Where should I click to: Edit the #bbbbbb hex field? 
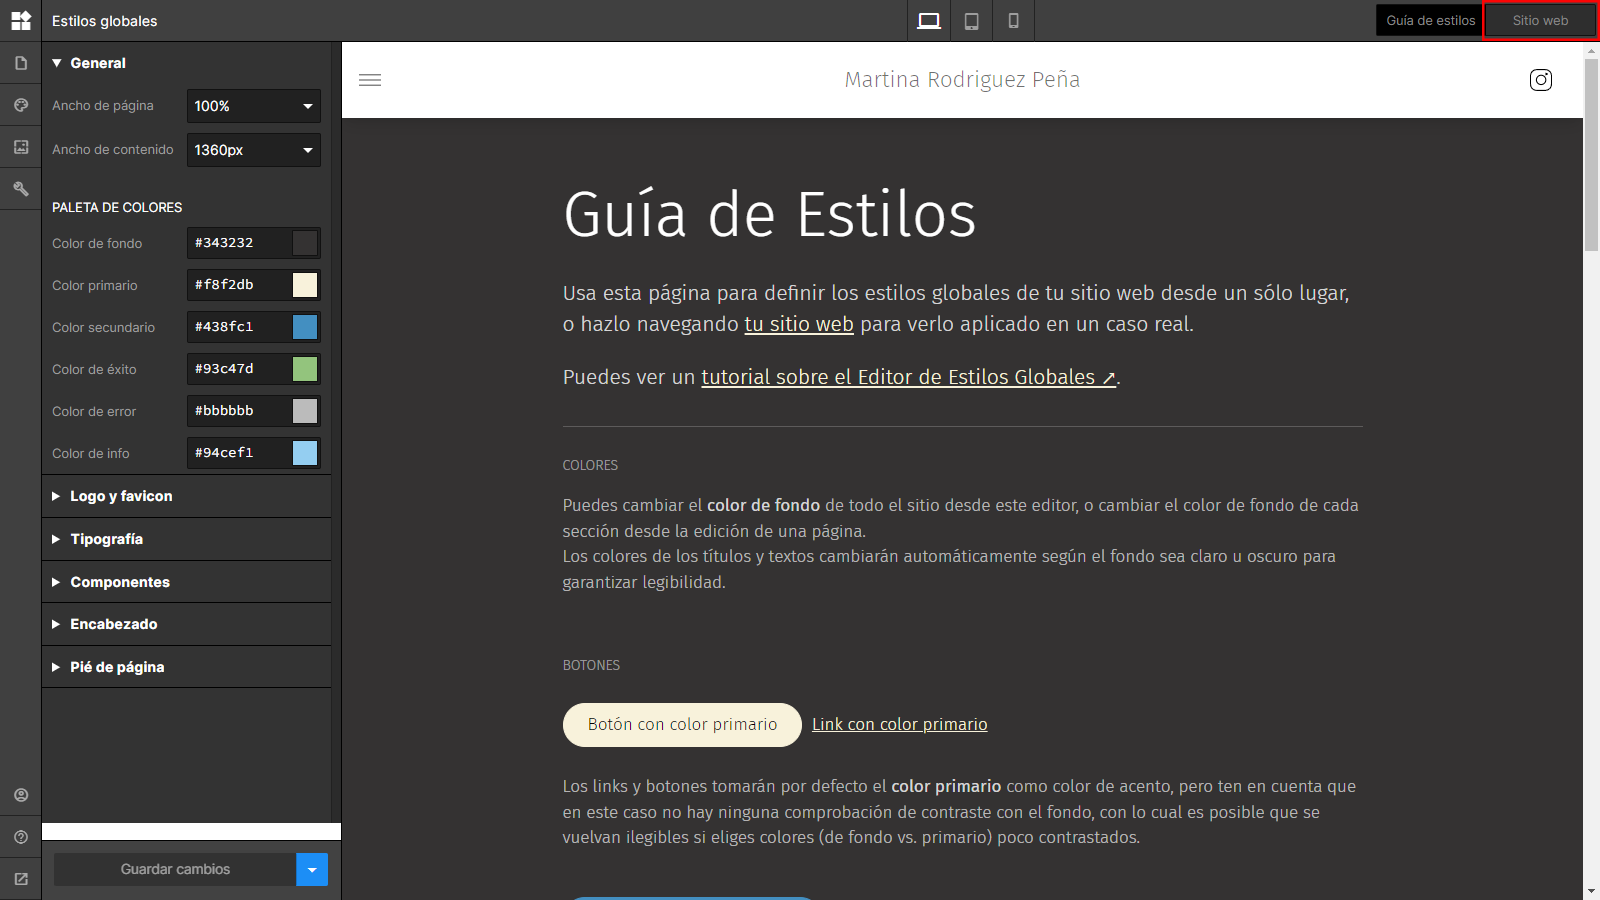pyautogui.click(x=239, y=411)
